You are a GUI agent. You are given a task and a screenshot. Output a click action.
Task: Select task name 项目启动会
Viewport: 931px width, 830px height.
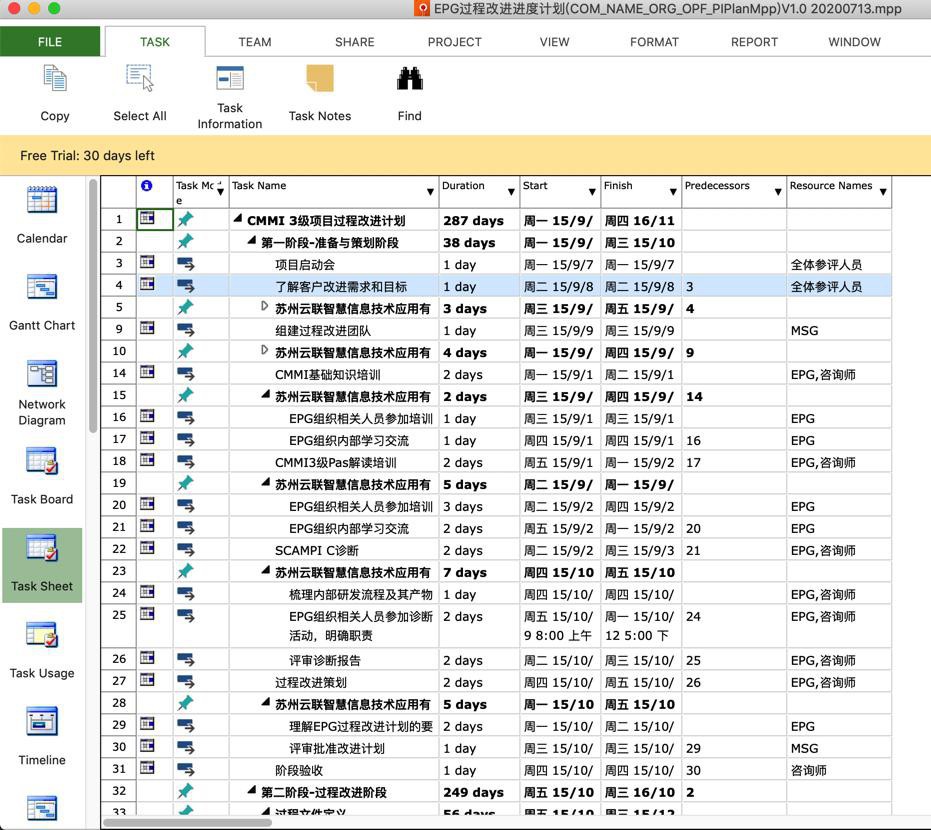[x=305, y=265]
